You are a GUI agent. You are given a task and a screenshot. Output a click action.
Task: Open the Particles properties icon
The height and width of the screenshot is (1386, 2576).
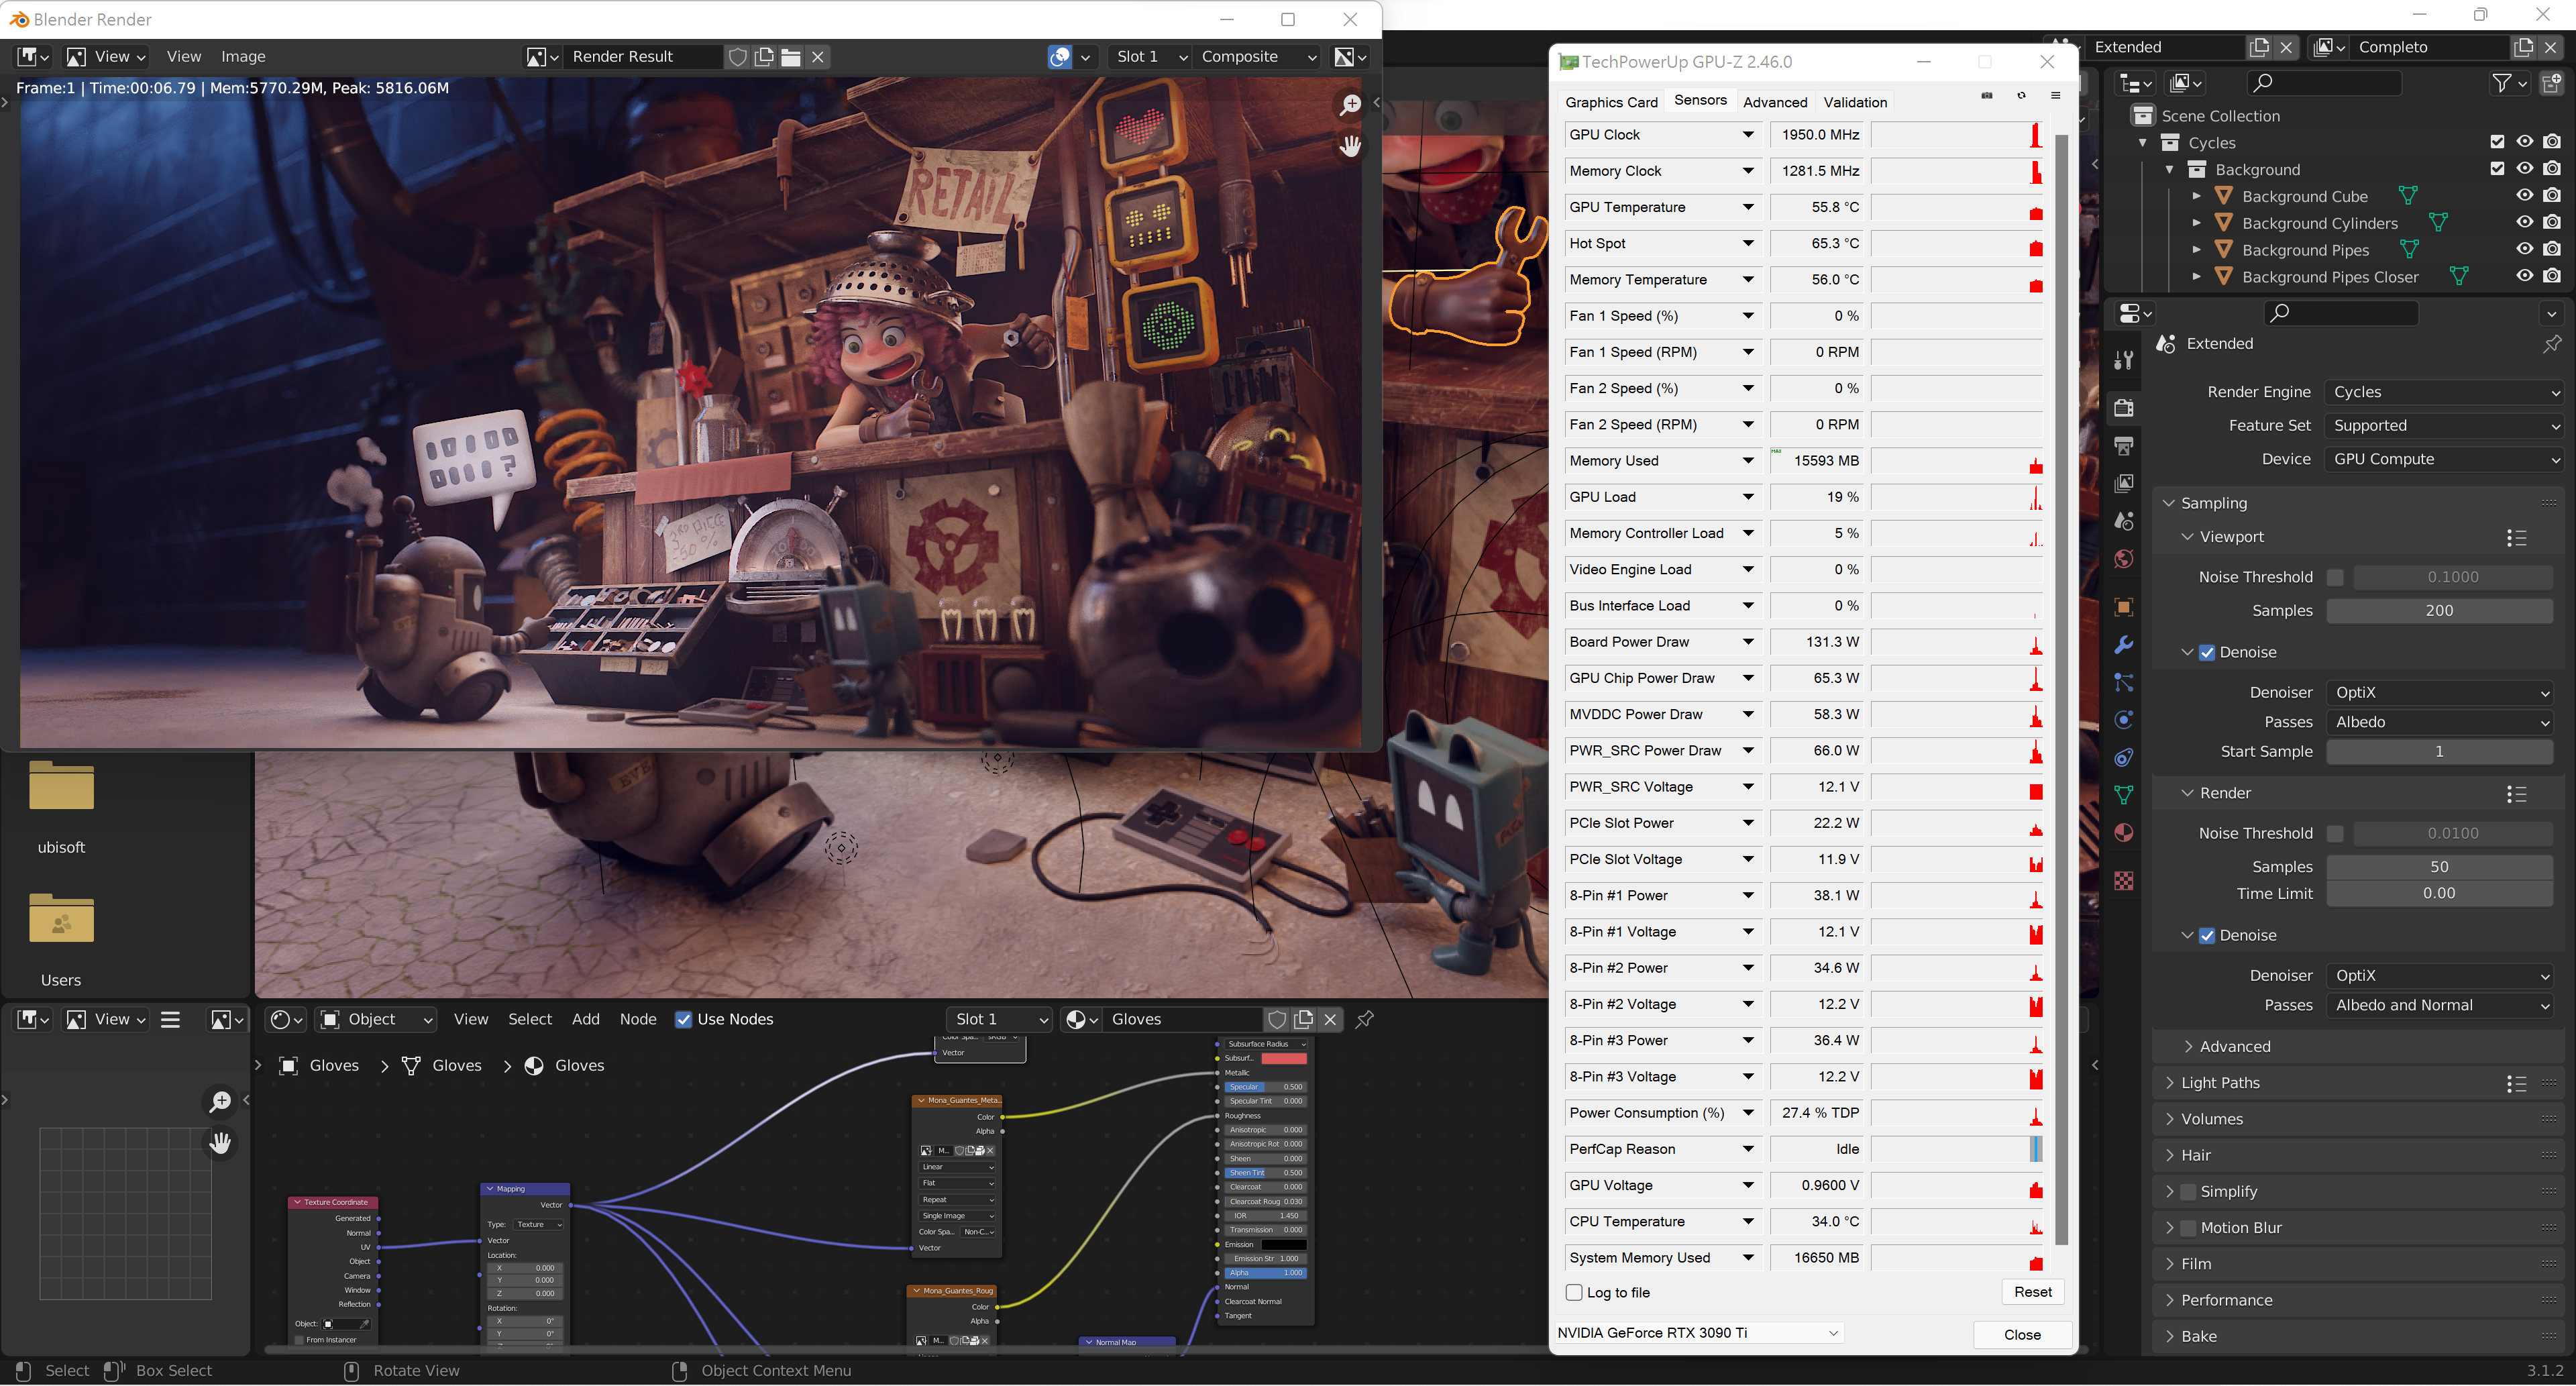tap(2124, 683)
